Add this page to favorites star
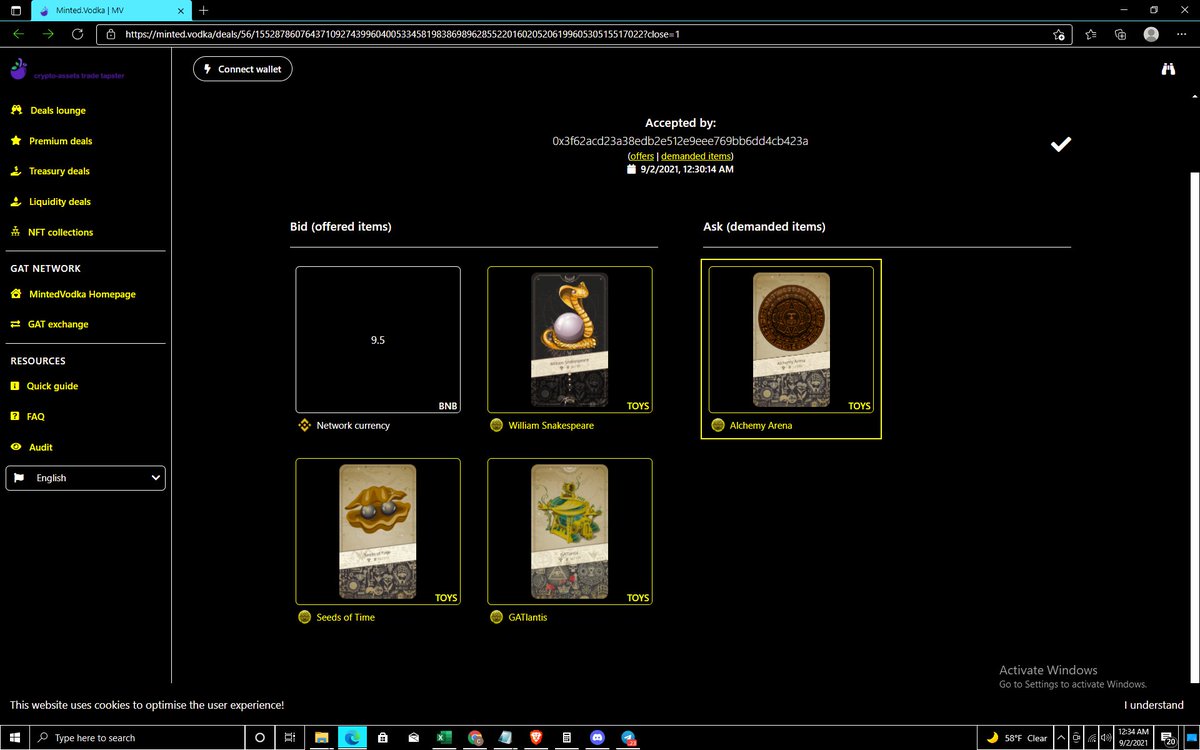 (x=1059, y=34)
